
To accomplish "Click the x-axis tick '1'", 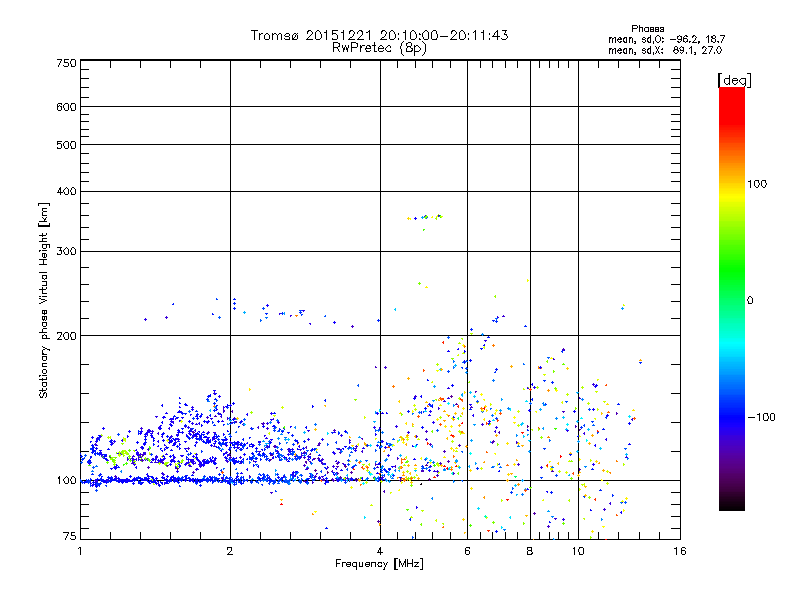I will [x=80, y=551].
